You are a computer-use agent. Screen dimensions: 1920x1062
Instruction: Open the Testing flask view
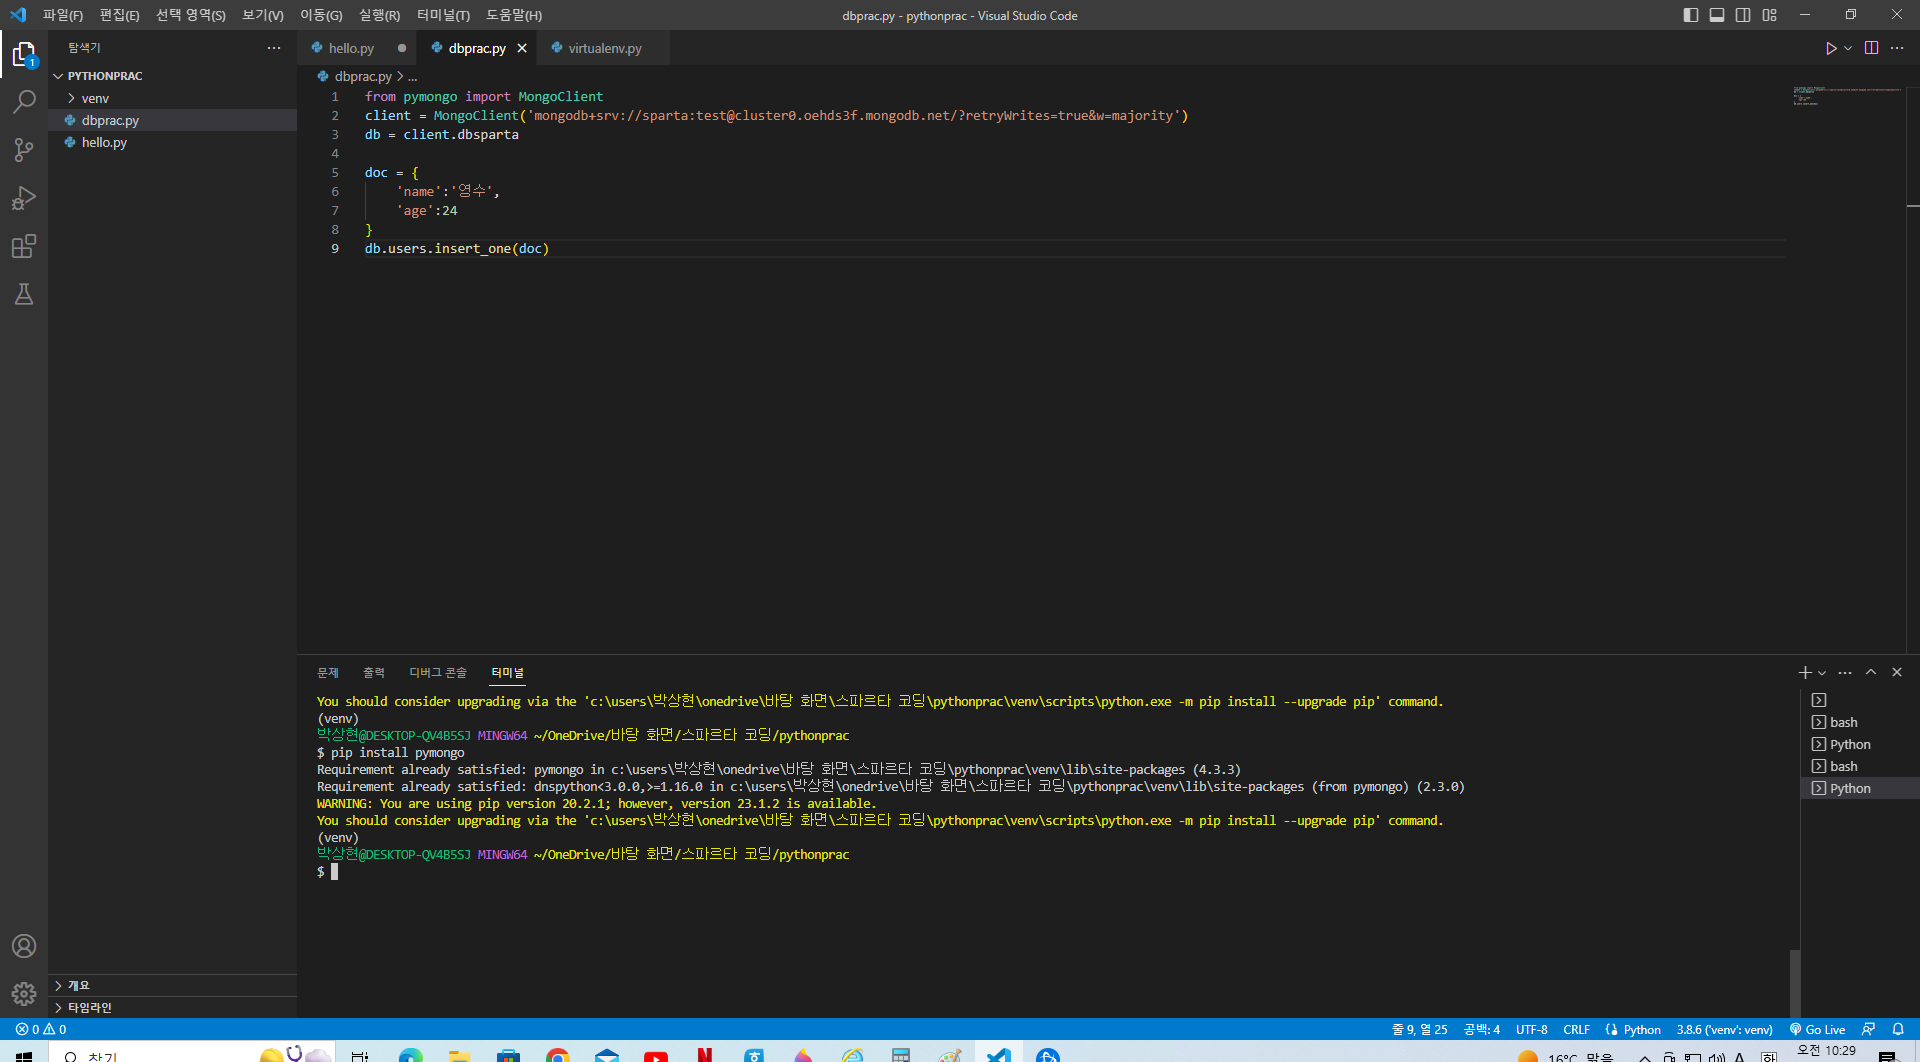(x=24, y=294)
